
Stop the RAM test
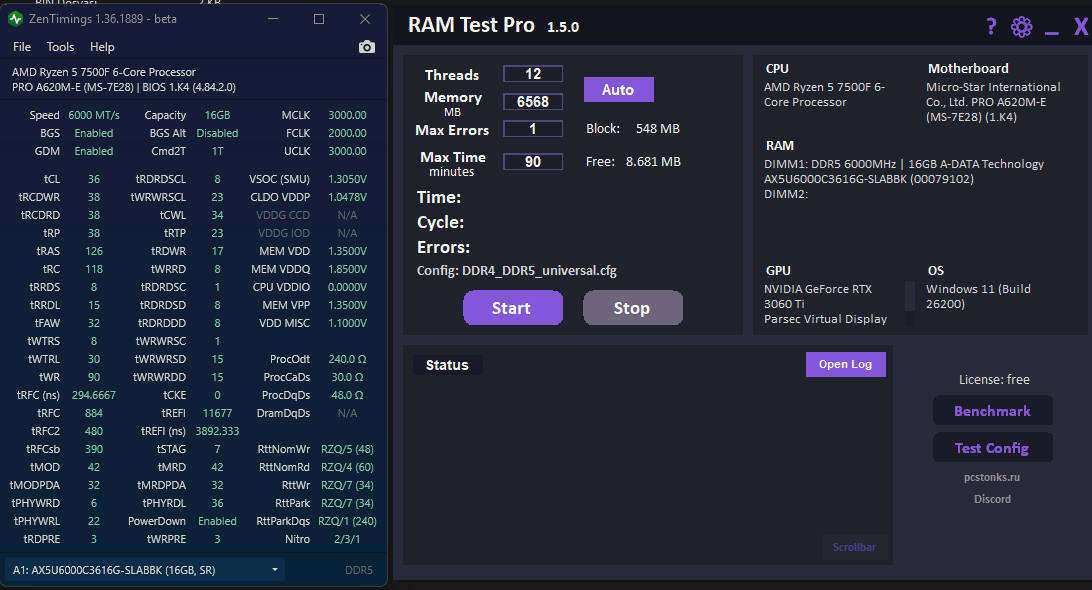coord(632,308)
